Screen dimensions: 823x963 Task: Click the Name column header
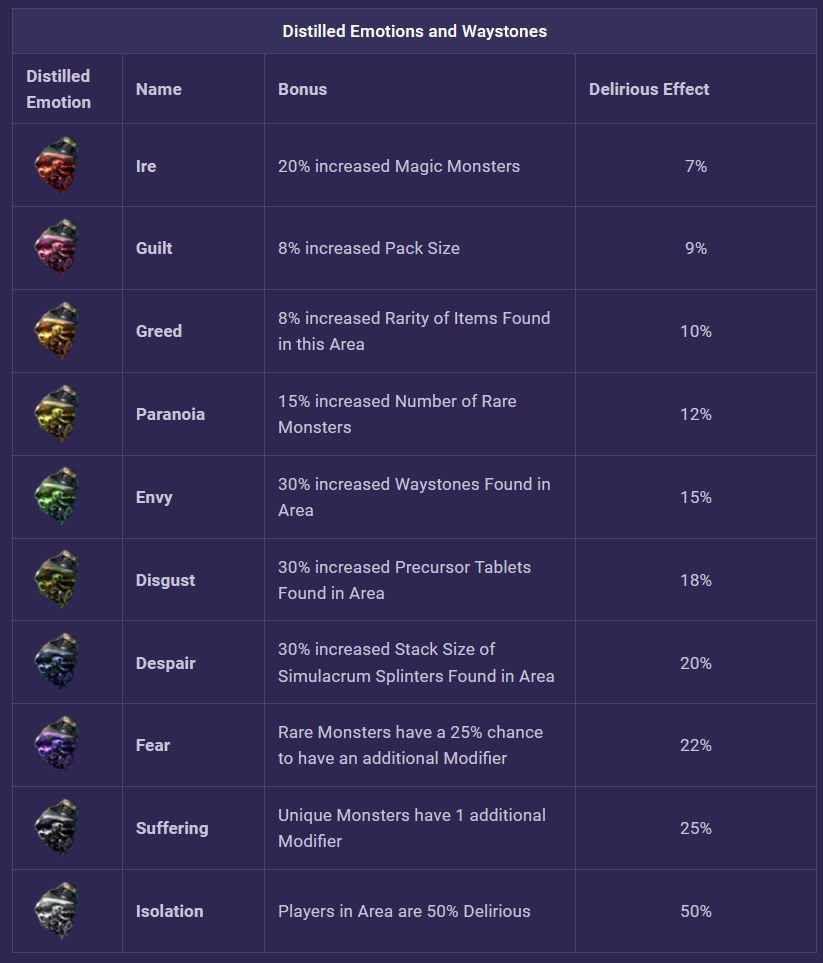coord(159,89)
